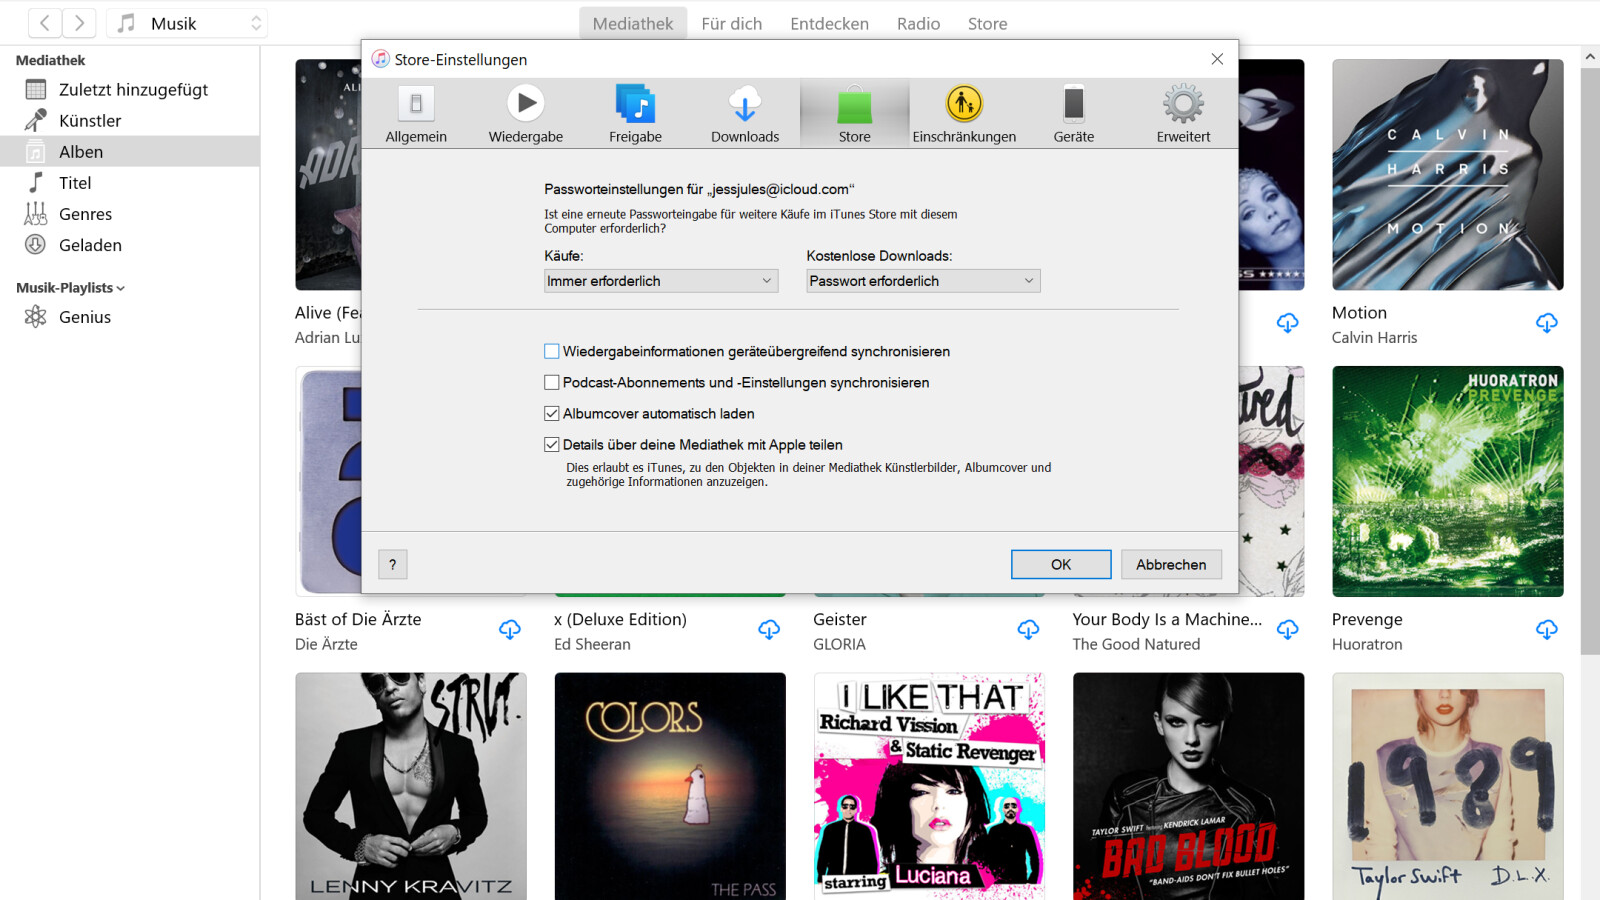Select the Erweitert gear icon
This screenshot has height=900, width=1600.
(1182, 112)
